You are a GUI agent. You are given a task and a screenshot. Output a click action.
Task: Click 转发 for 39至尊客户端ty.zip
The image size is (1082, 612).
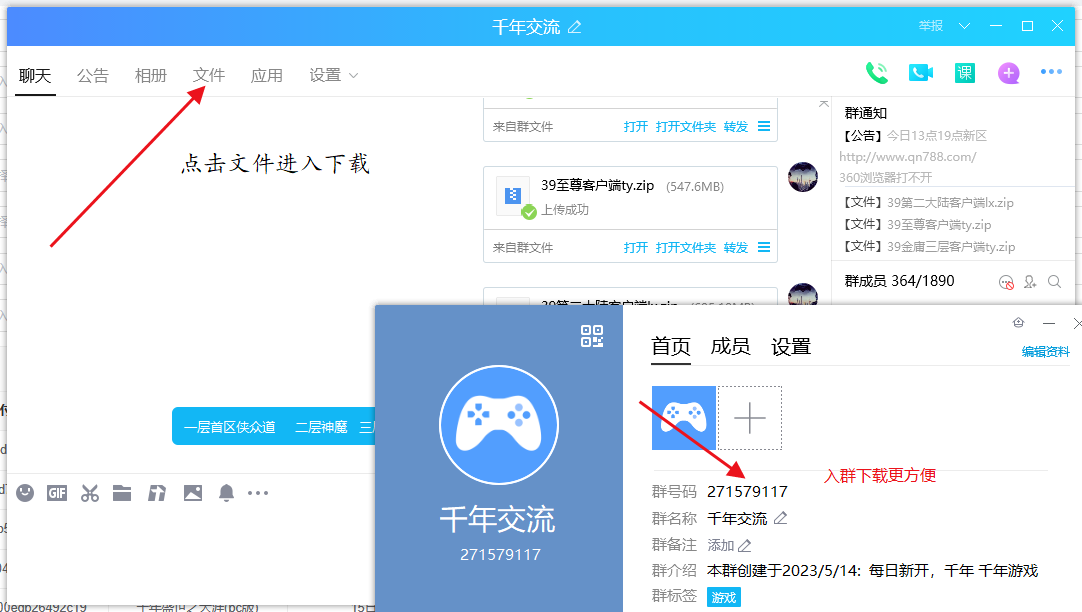[x=736, y=248]
